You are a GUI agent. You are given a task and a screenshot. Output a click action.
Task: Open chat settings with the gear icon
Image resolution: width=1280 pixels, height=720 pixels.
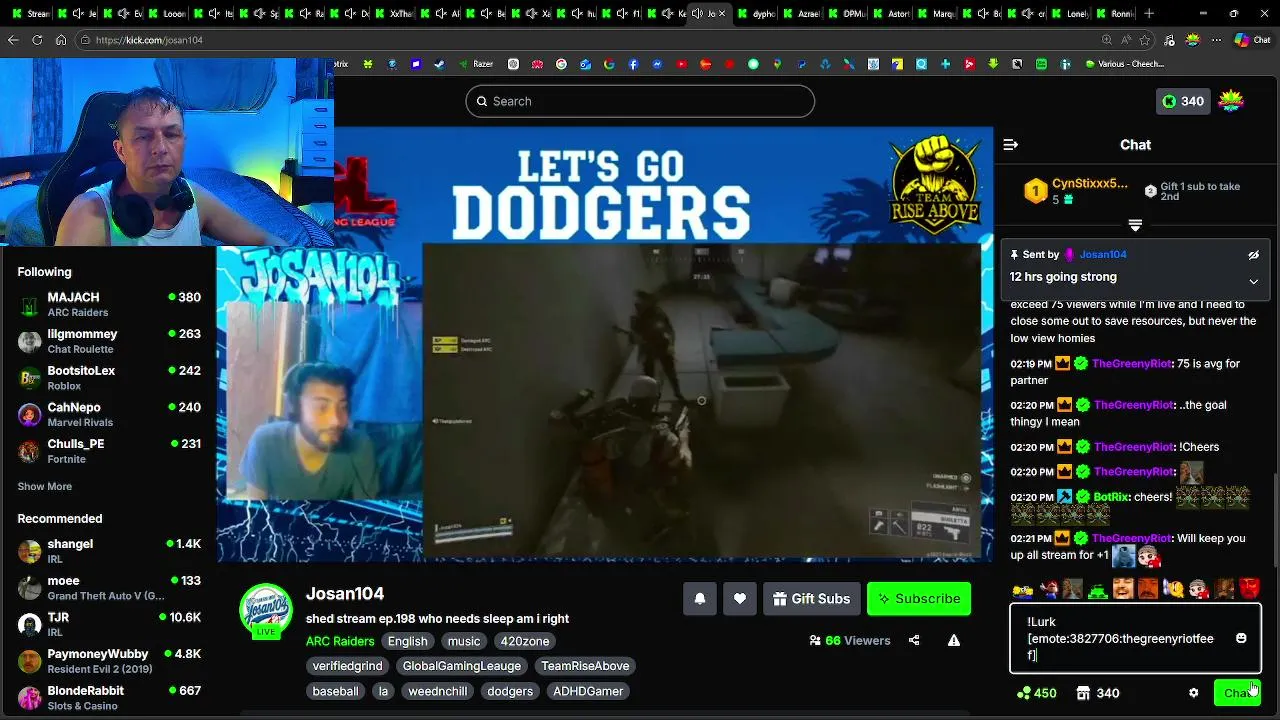click(x=1193, y=693)
